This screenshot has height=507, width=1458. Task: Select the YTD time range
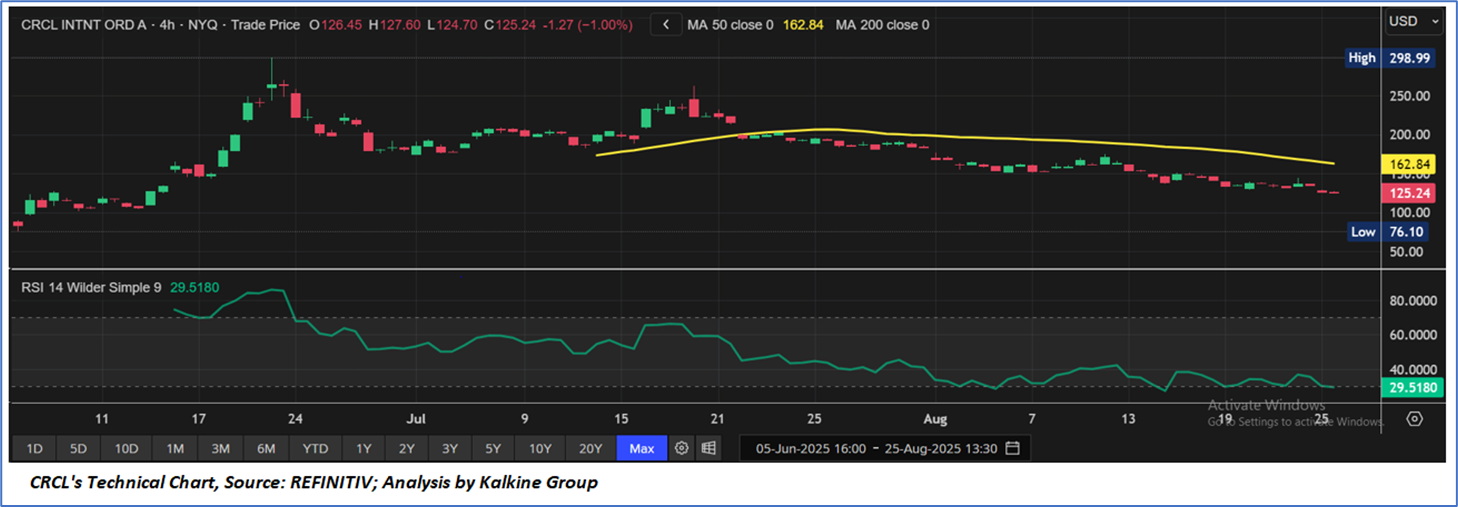click(315, 448)
